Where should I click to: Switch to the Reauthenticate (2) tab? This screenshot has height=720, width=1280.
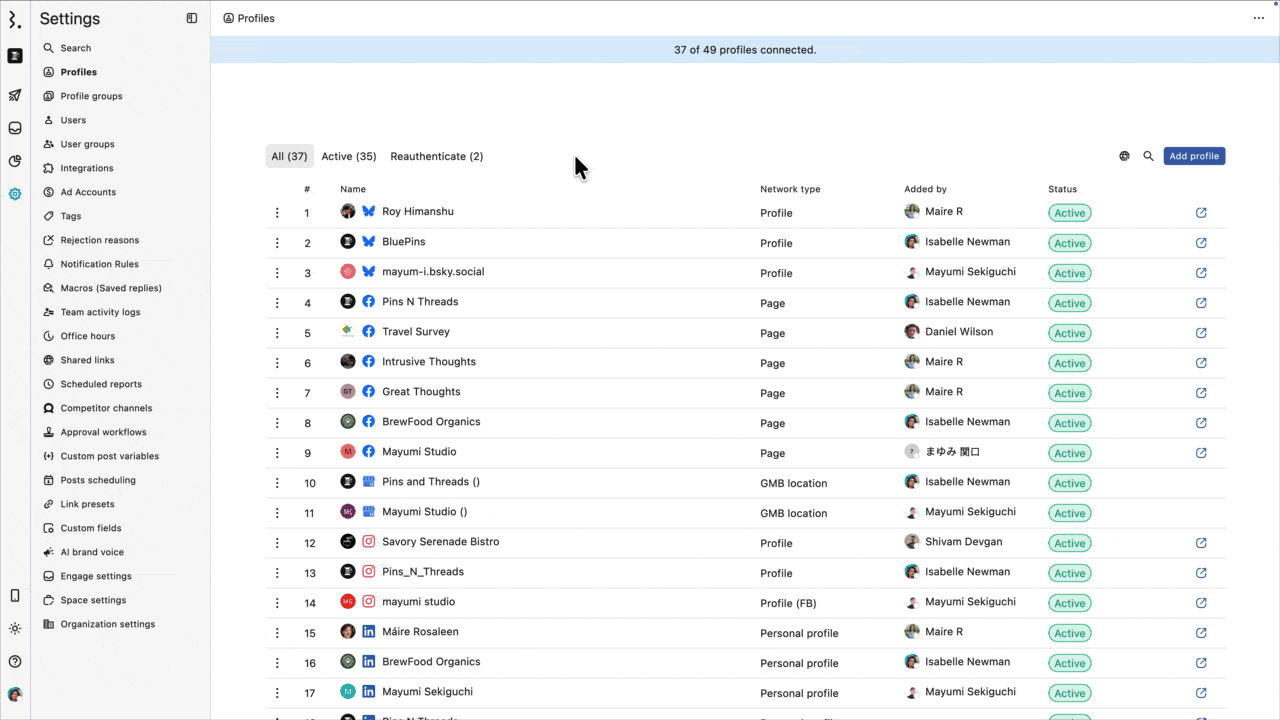tap(436, 156)
